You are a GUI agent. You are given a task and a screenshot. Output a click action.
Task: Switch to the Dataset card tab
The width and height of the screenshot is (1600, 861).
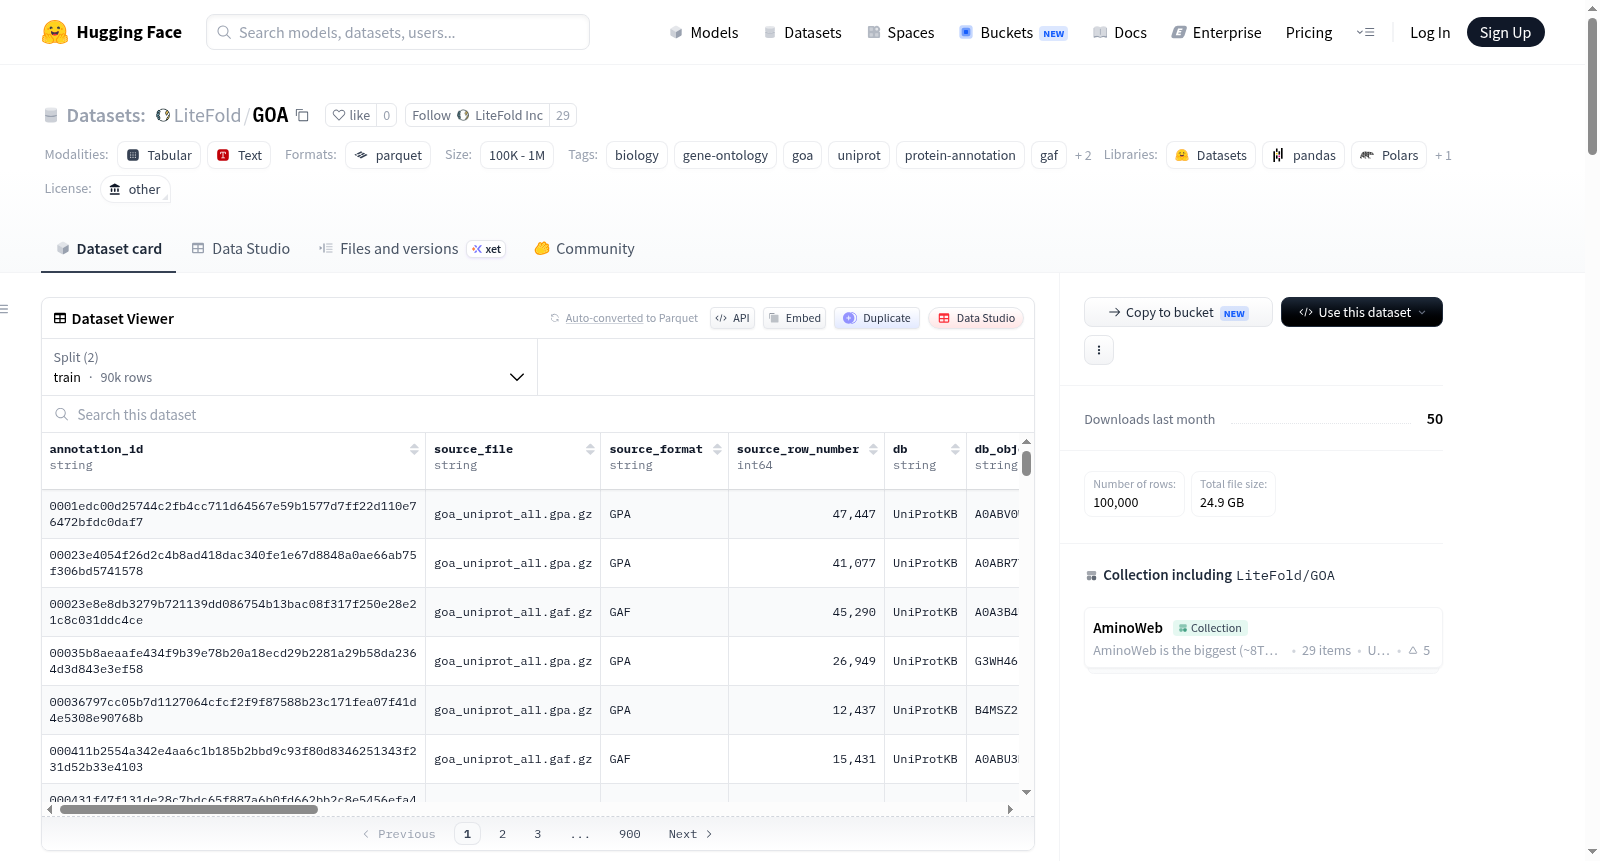point(108,249)
